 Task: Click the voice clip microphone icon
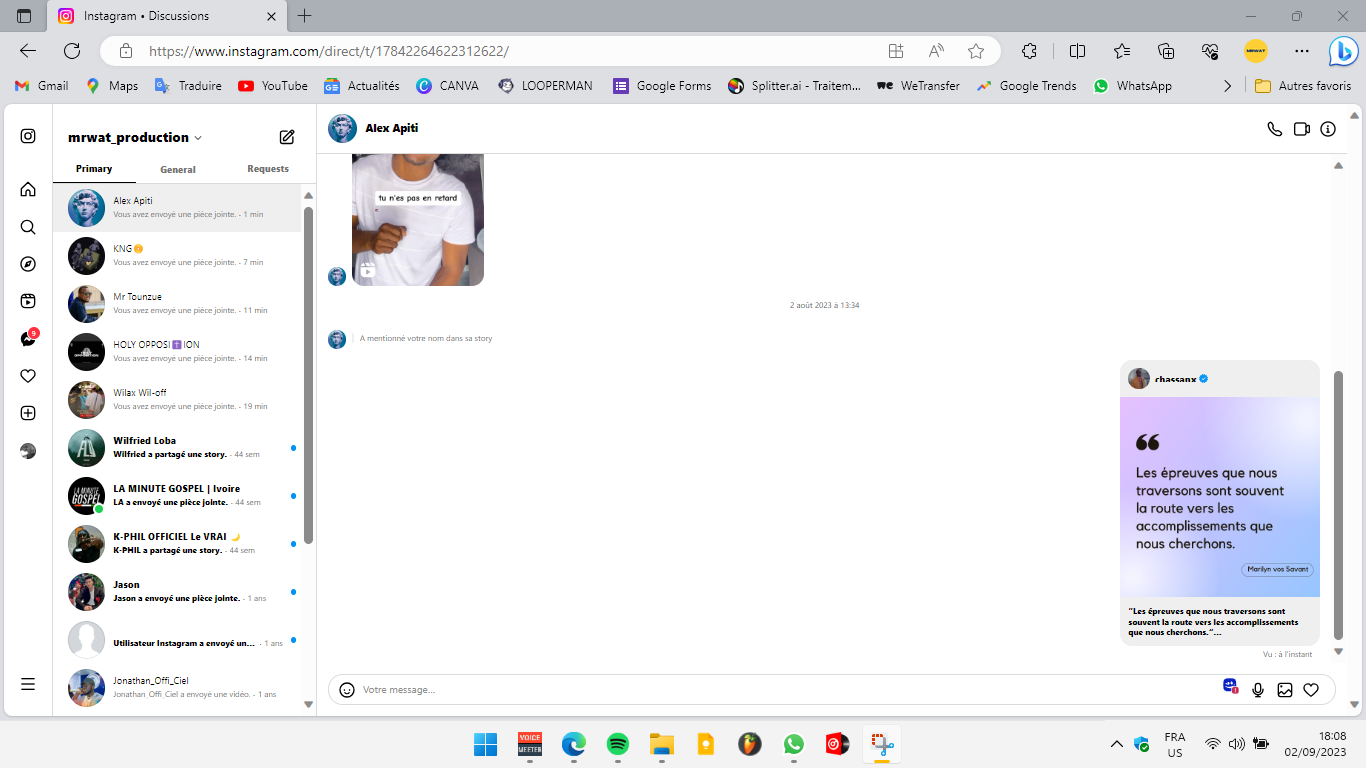coord(1258,690)
